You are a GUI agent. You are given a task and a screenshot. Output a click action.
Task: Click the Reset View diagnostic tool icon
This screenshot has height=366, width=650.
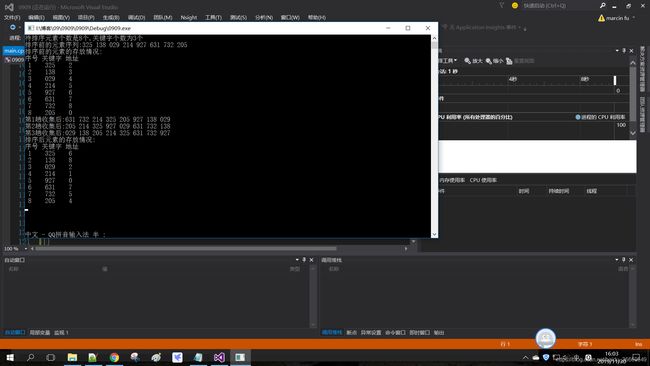509,61
